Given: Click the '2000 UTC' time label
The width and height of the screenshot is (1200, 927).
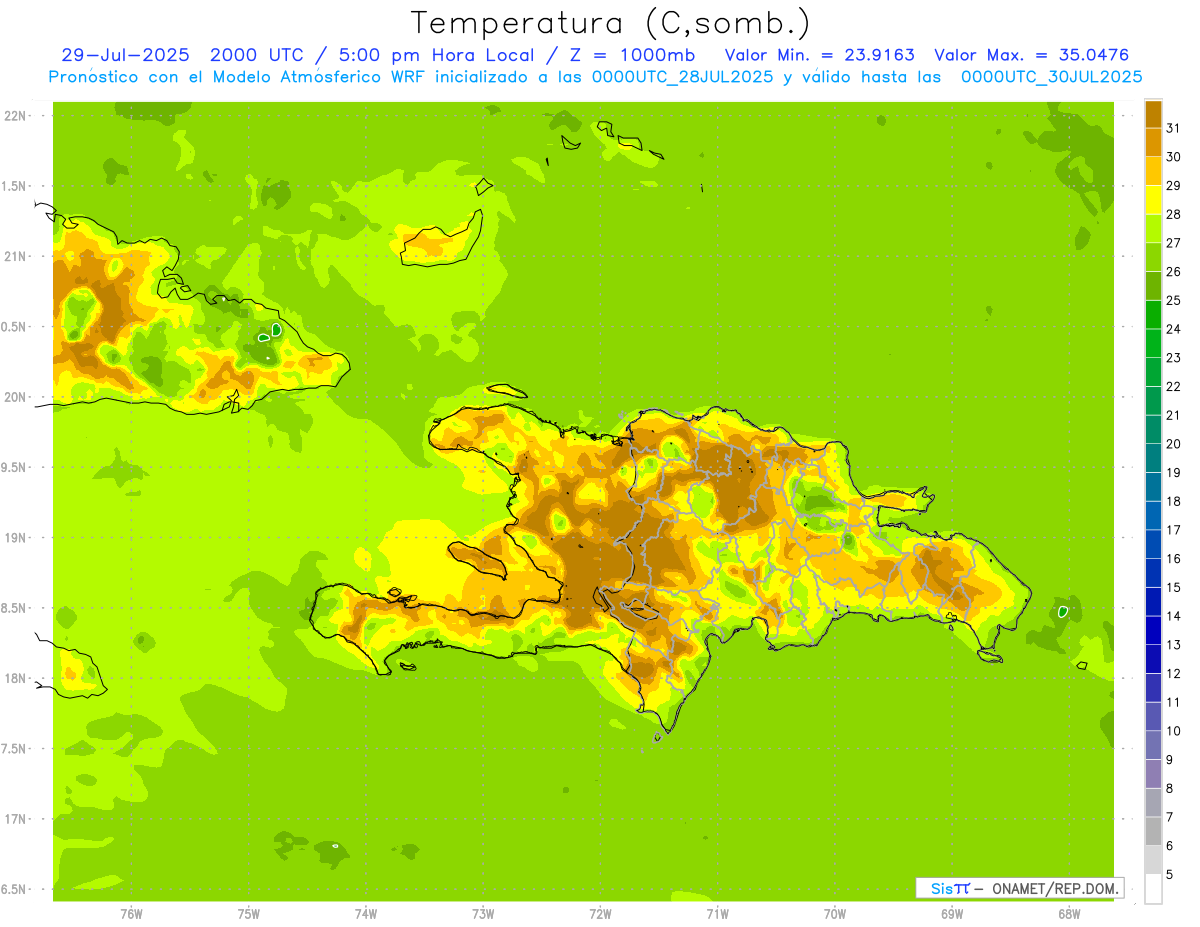Looking at the screenshot, I should [x=255, y=55].
